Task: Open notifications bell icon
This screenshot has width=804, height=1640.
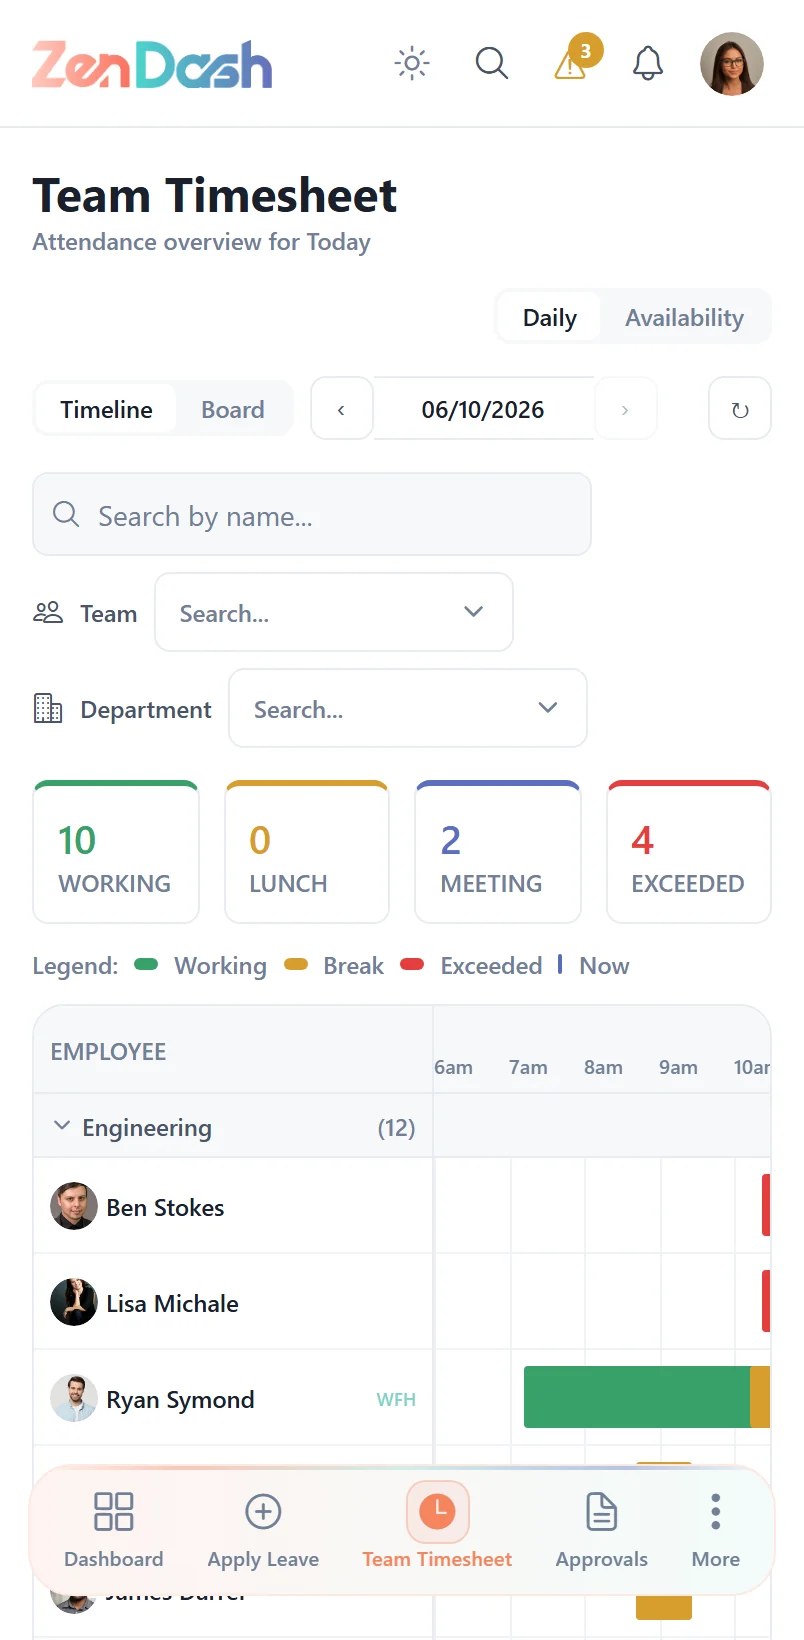Action: (648, 63)
